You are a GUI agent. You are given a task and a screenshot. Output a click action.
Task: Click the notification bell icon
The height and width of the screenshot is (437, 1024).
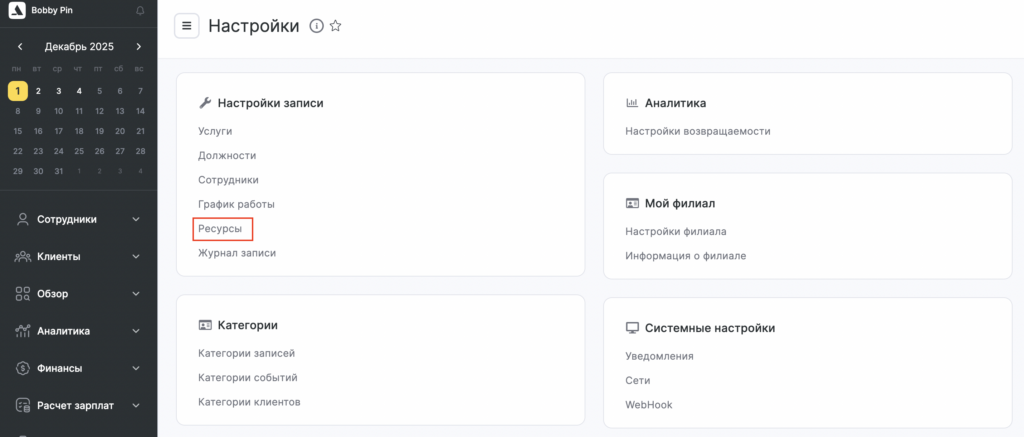(x=139, y=11)
